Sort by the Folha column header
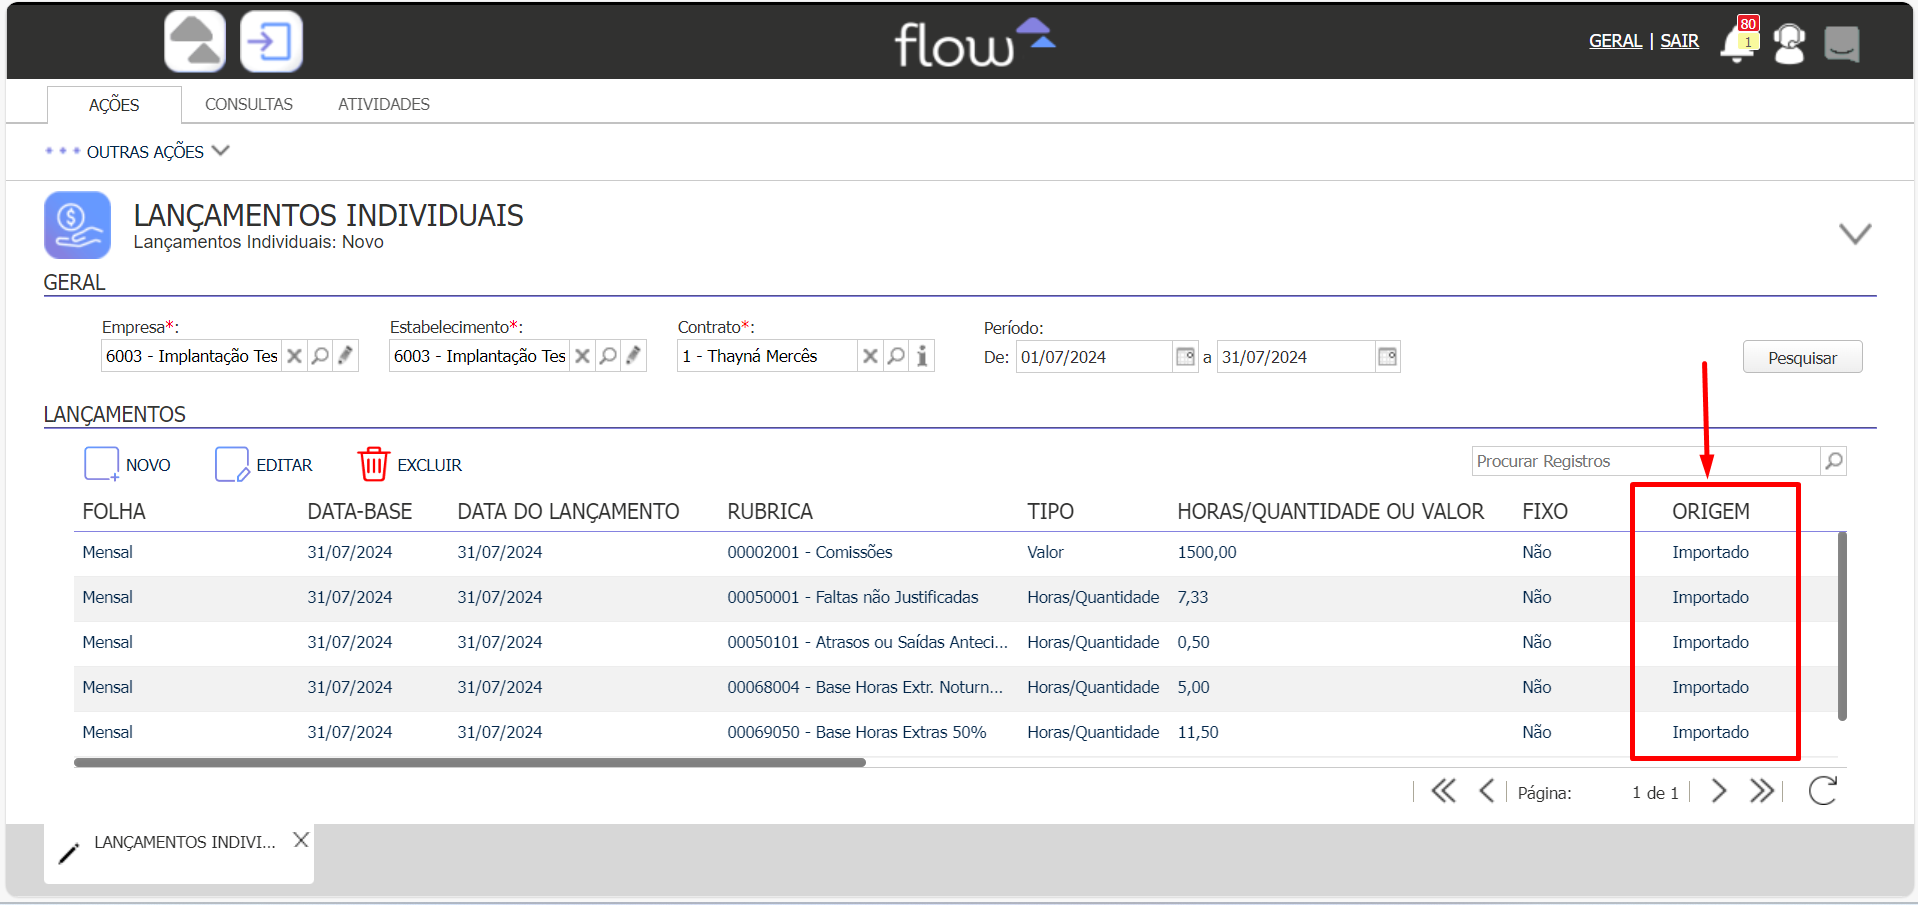This screenshot has width=1918, height=905. (114, 511)
